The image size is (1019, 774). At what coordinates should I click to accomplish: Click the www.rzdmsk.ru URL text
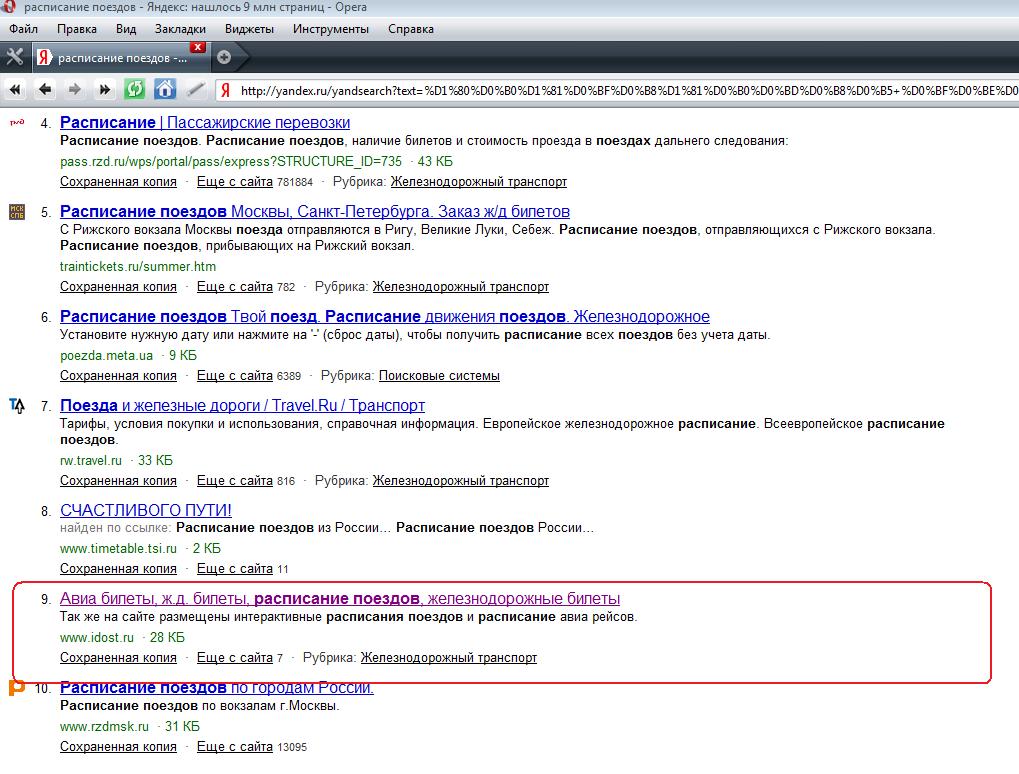click(104, 727)
